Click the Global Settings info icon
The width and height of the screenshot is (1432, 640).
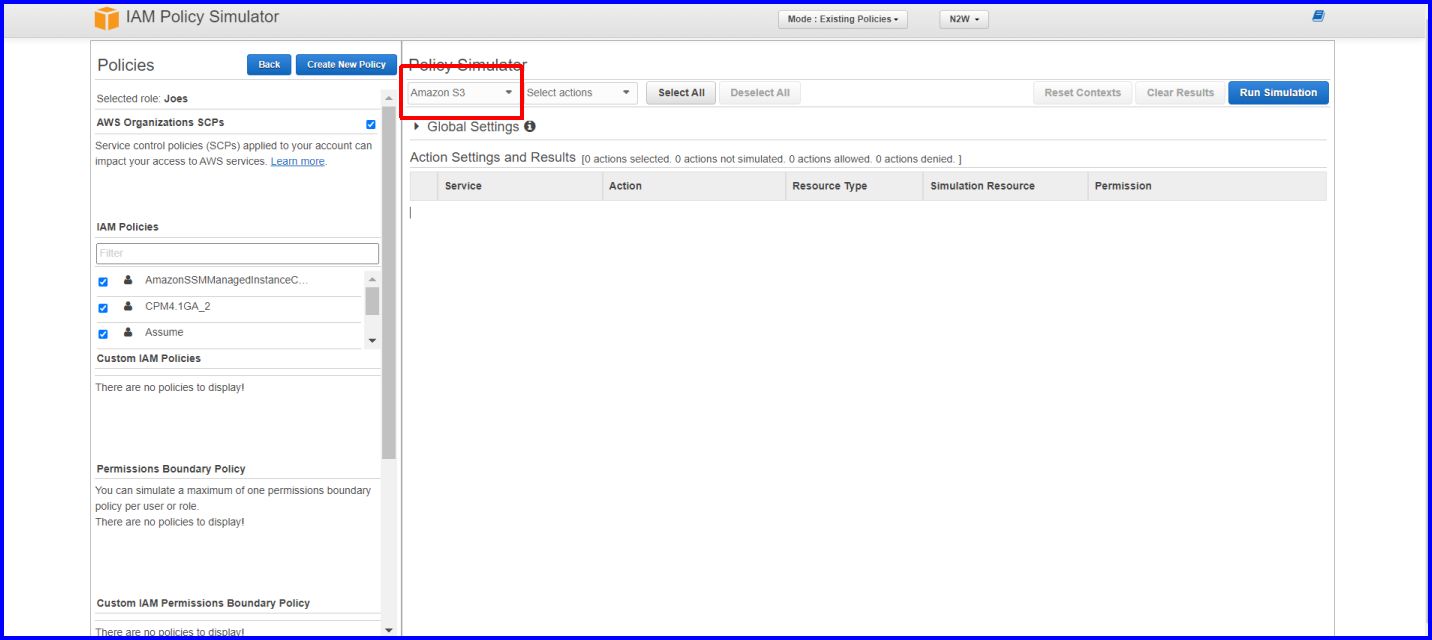tap(530, 127)
